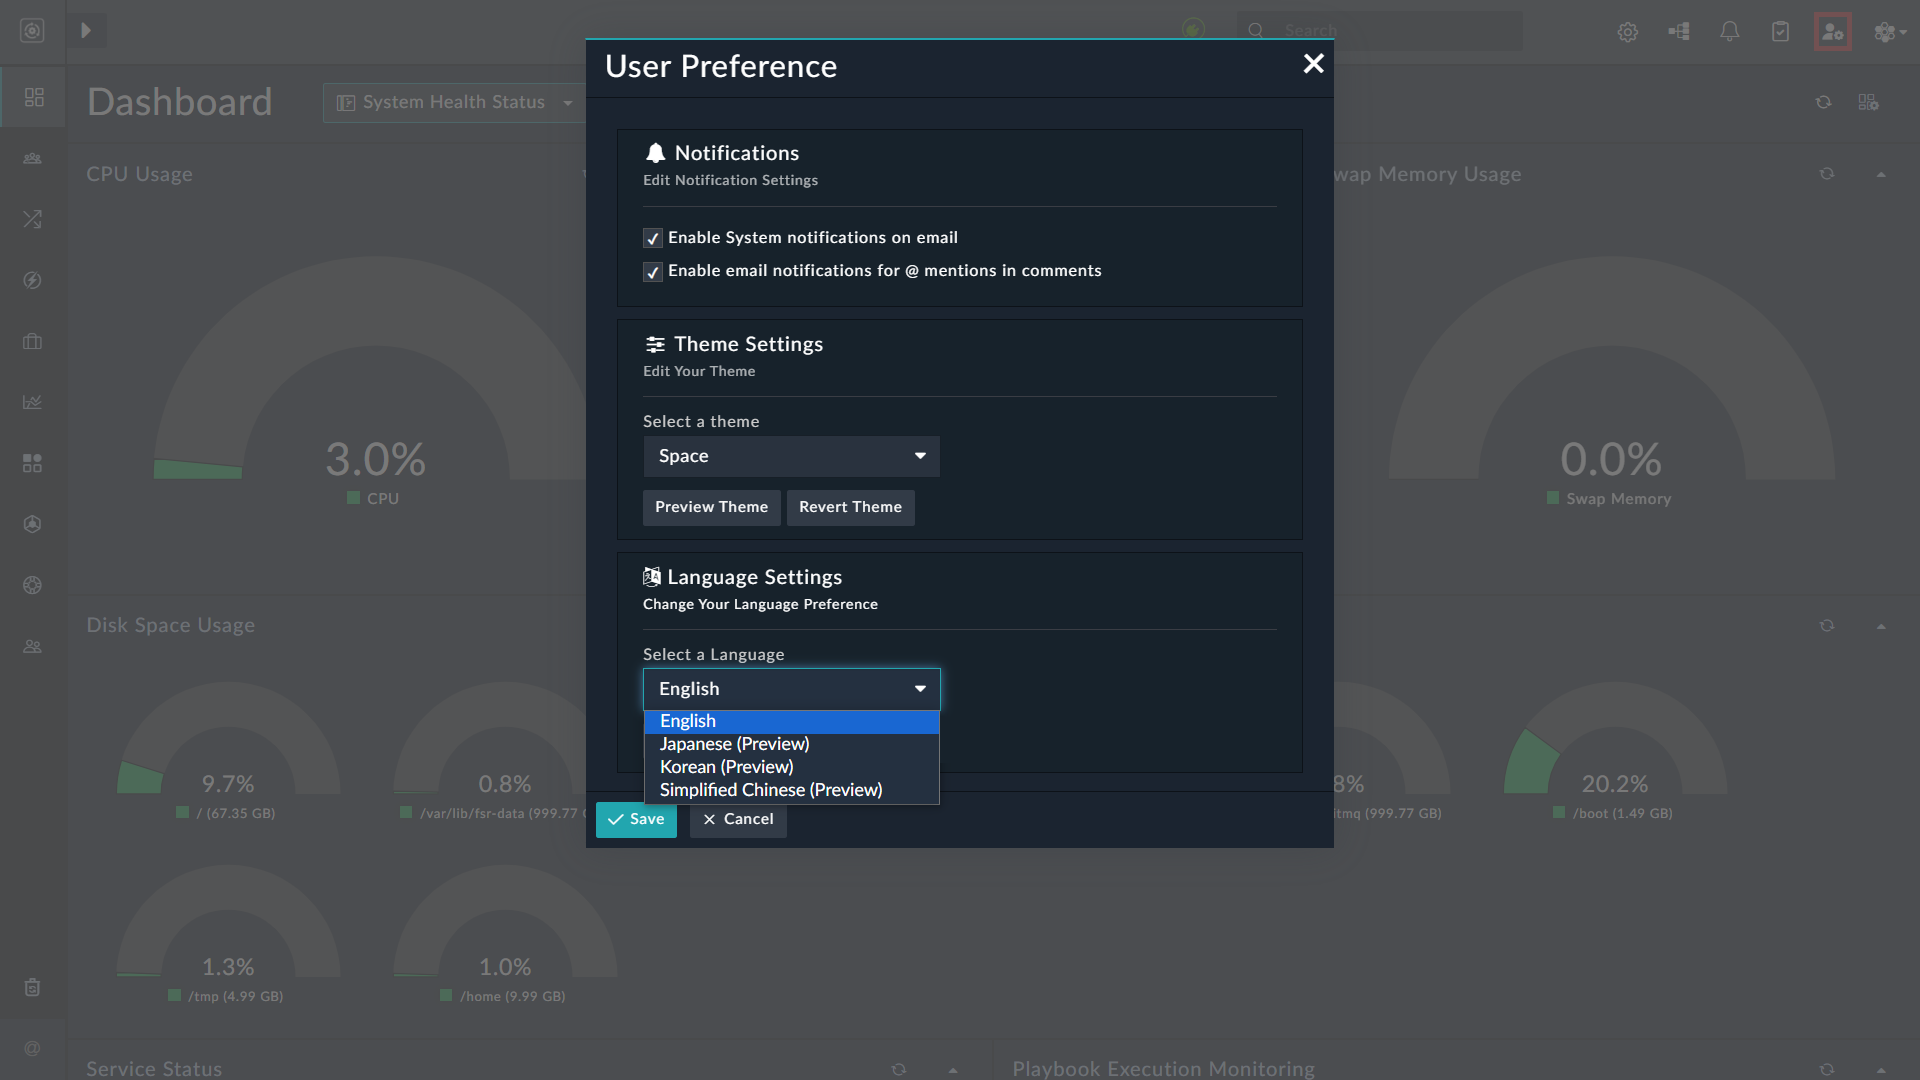Click the lightning automation icon in sidebar
Screen dimensions: 1920x1080
click(x=33, y=281)
